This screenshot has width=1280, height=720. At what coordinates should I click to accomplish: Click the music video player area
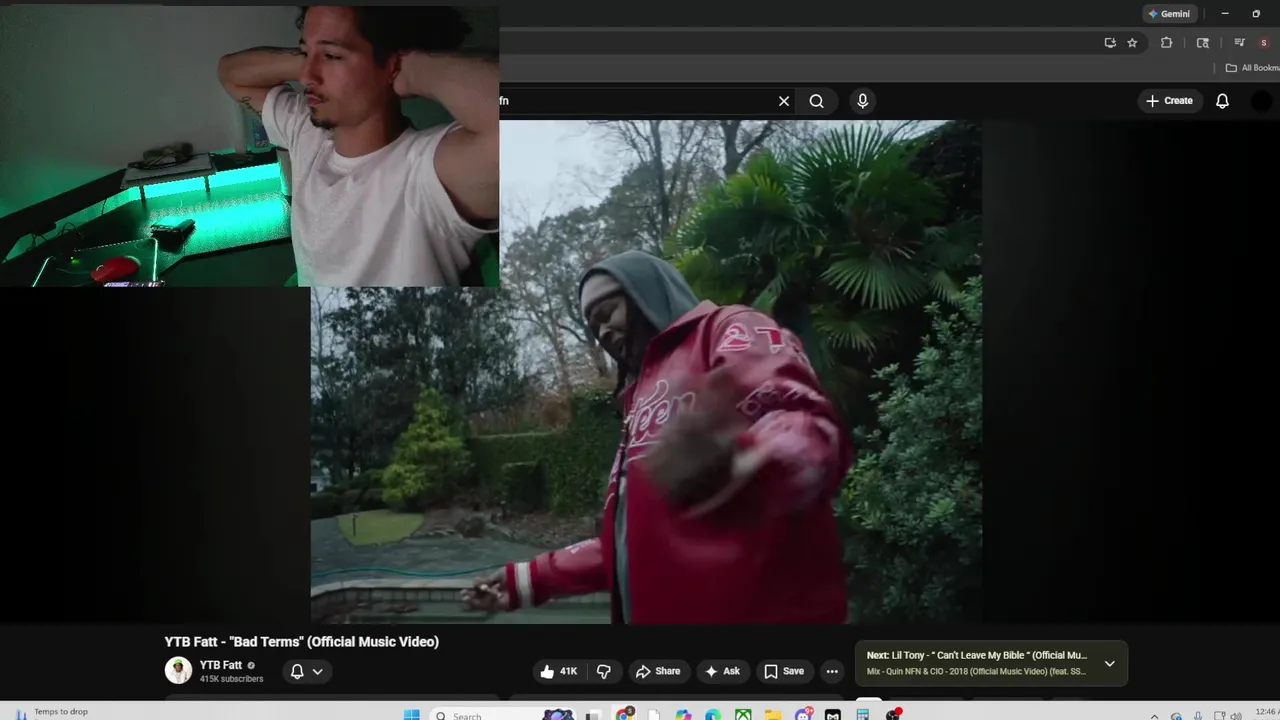point(646,372)
